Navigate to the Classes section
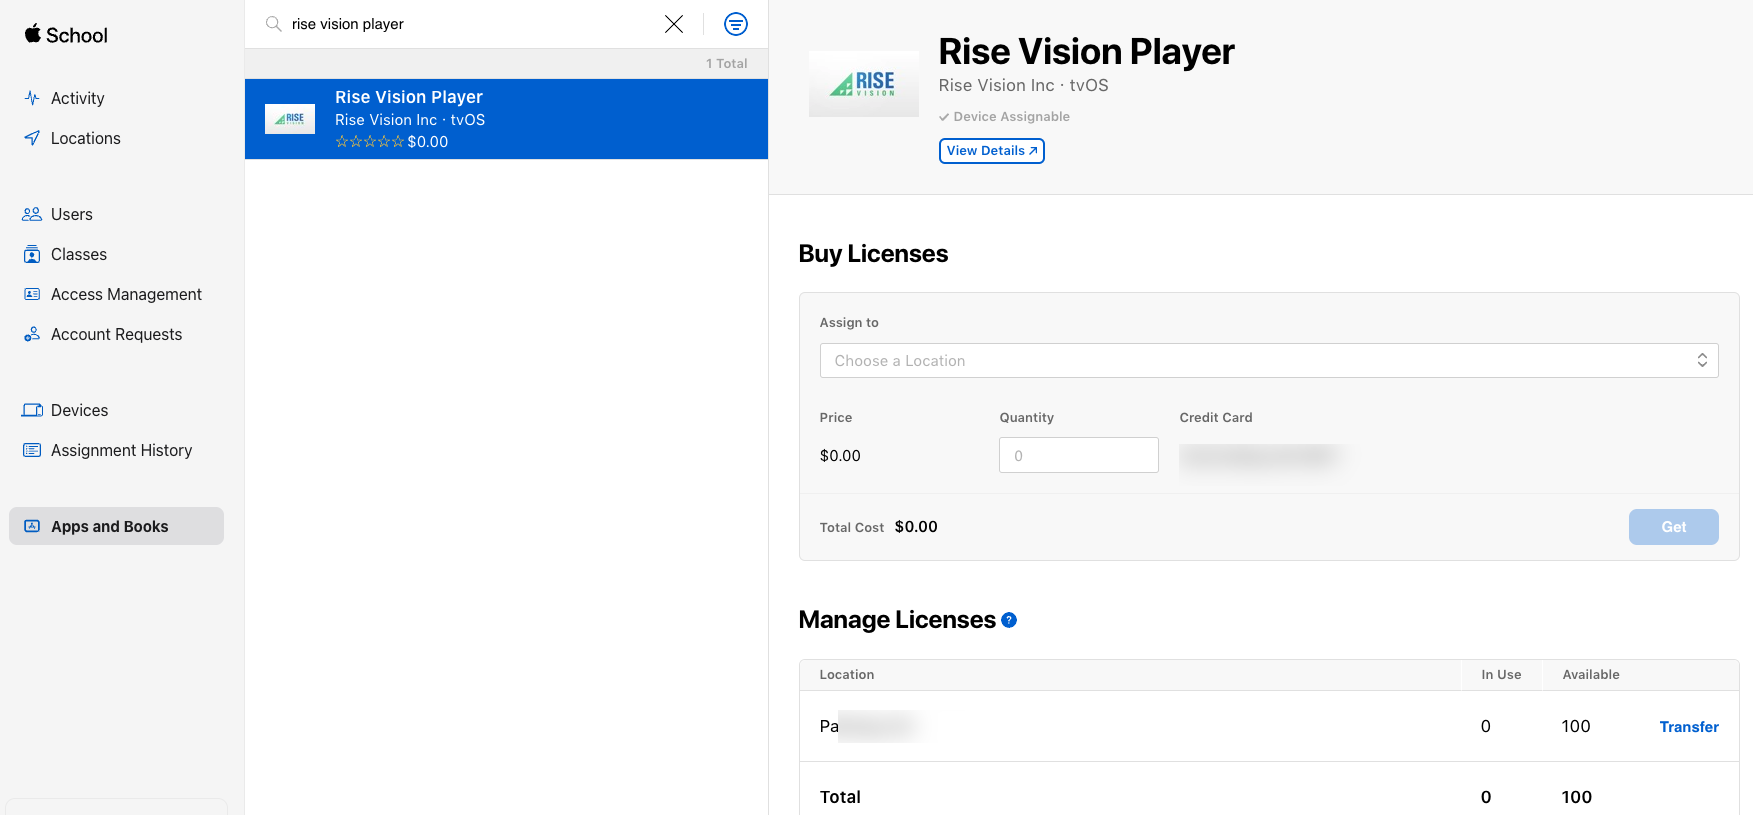 click(78, 254)
